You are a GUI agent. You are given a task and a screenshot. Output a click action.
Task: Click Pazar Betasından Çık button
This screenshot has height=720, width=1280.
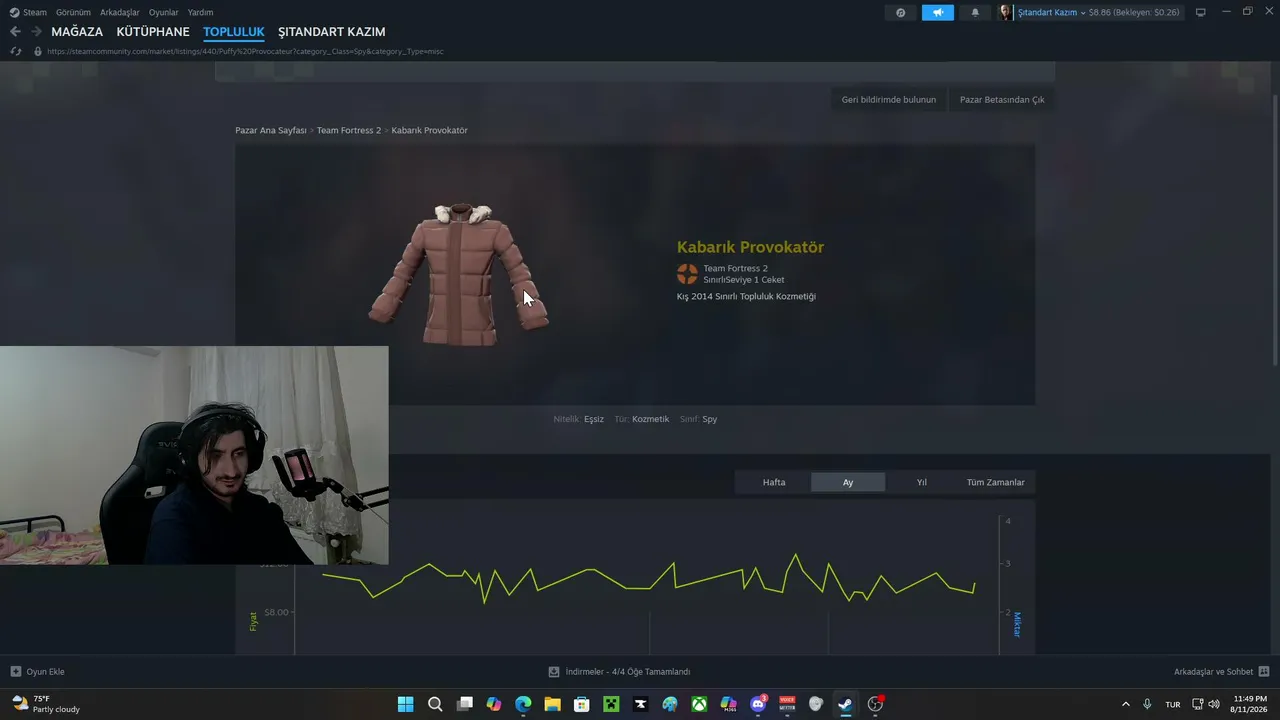click(1002, 100)
